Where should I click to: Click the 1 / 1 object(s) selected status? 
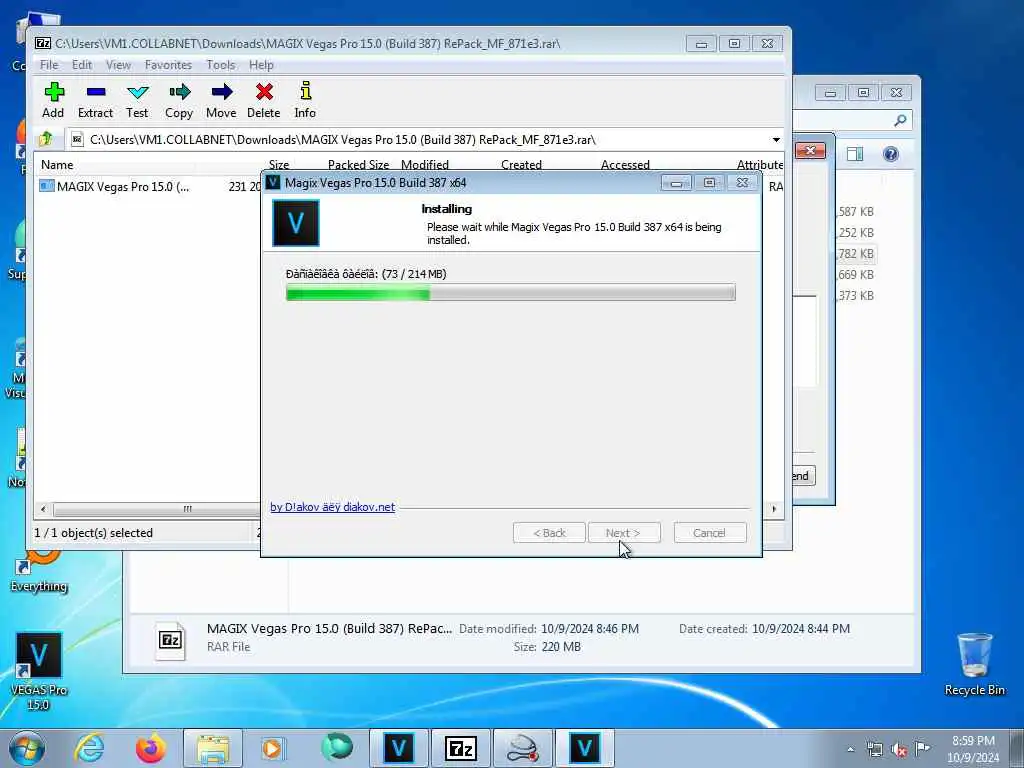93,533
